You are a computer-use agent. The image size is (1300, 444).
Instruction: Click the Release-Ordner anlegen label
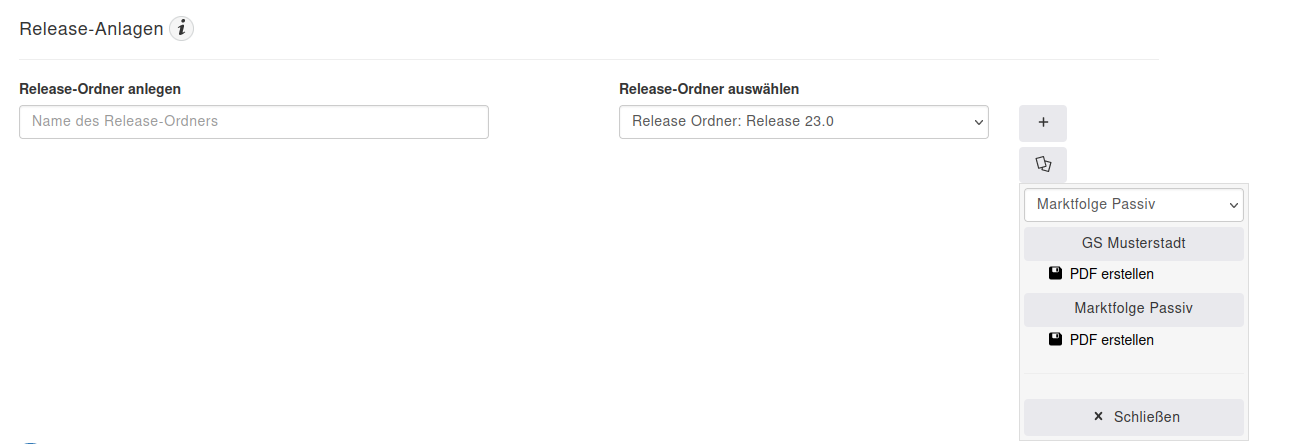(x=100, y=88)
